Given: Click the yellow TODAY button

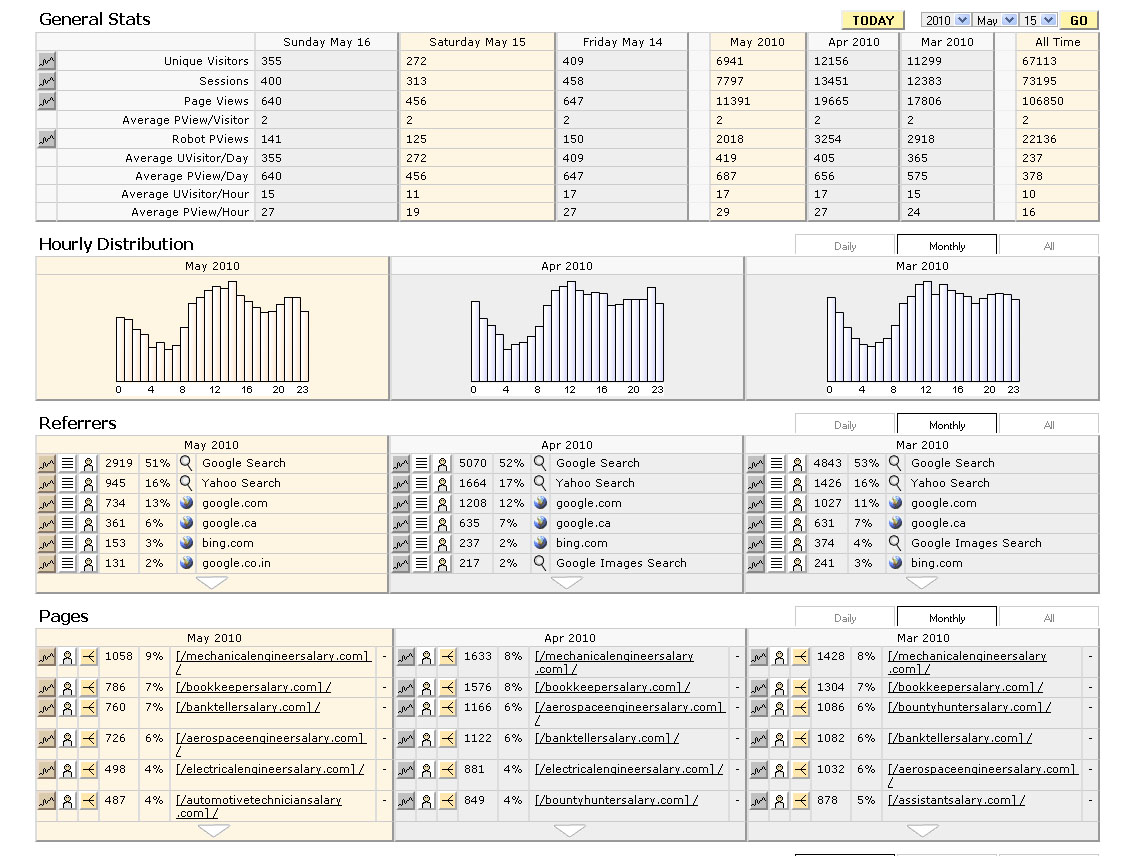Looking at the screenshot, I should tap(873, 20).
